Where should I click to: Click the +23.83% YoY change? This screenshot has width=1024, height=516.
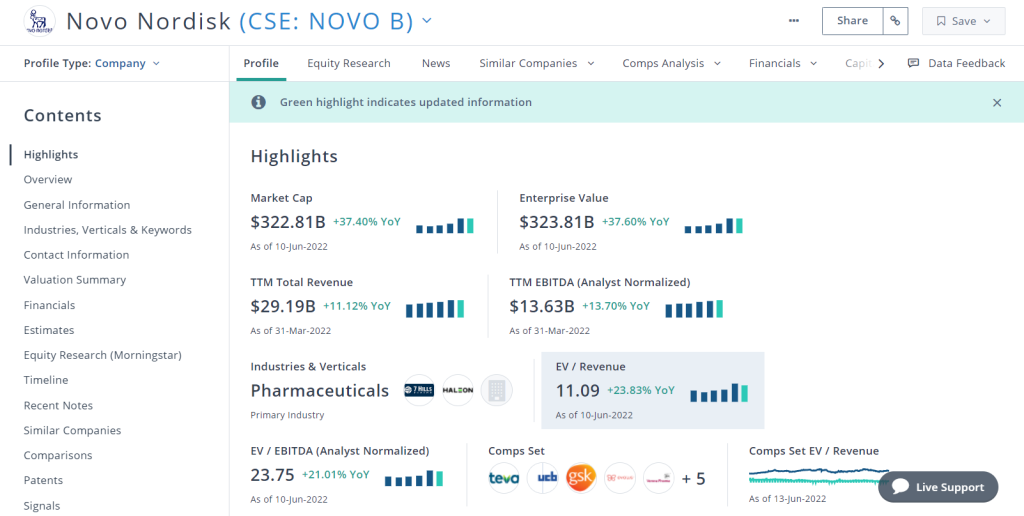point(641,391)
